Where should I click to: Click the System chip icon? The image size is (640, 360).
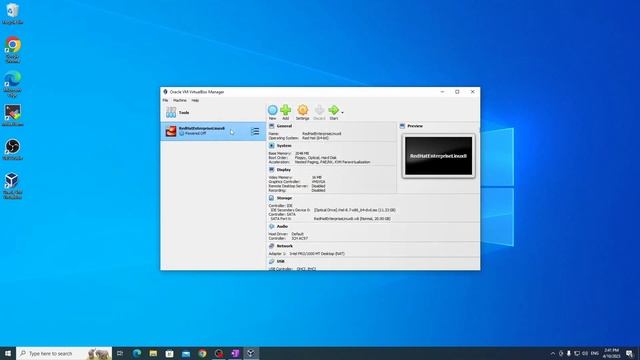pyautogui.click(x=272, y=146)
